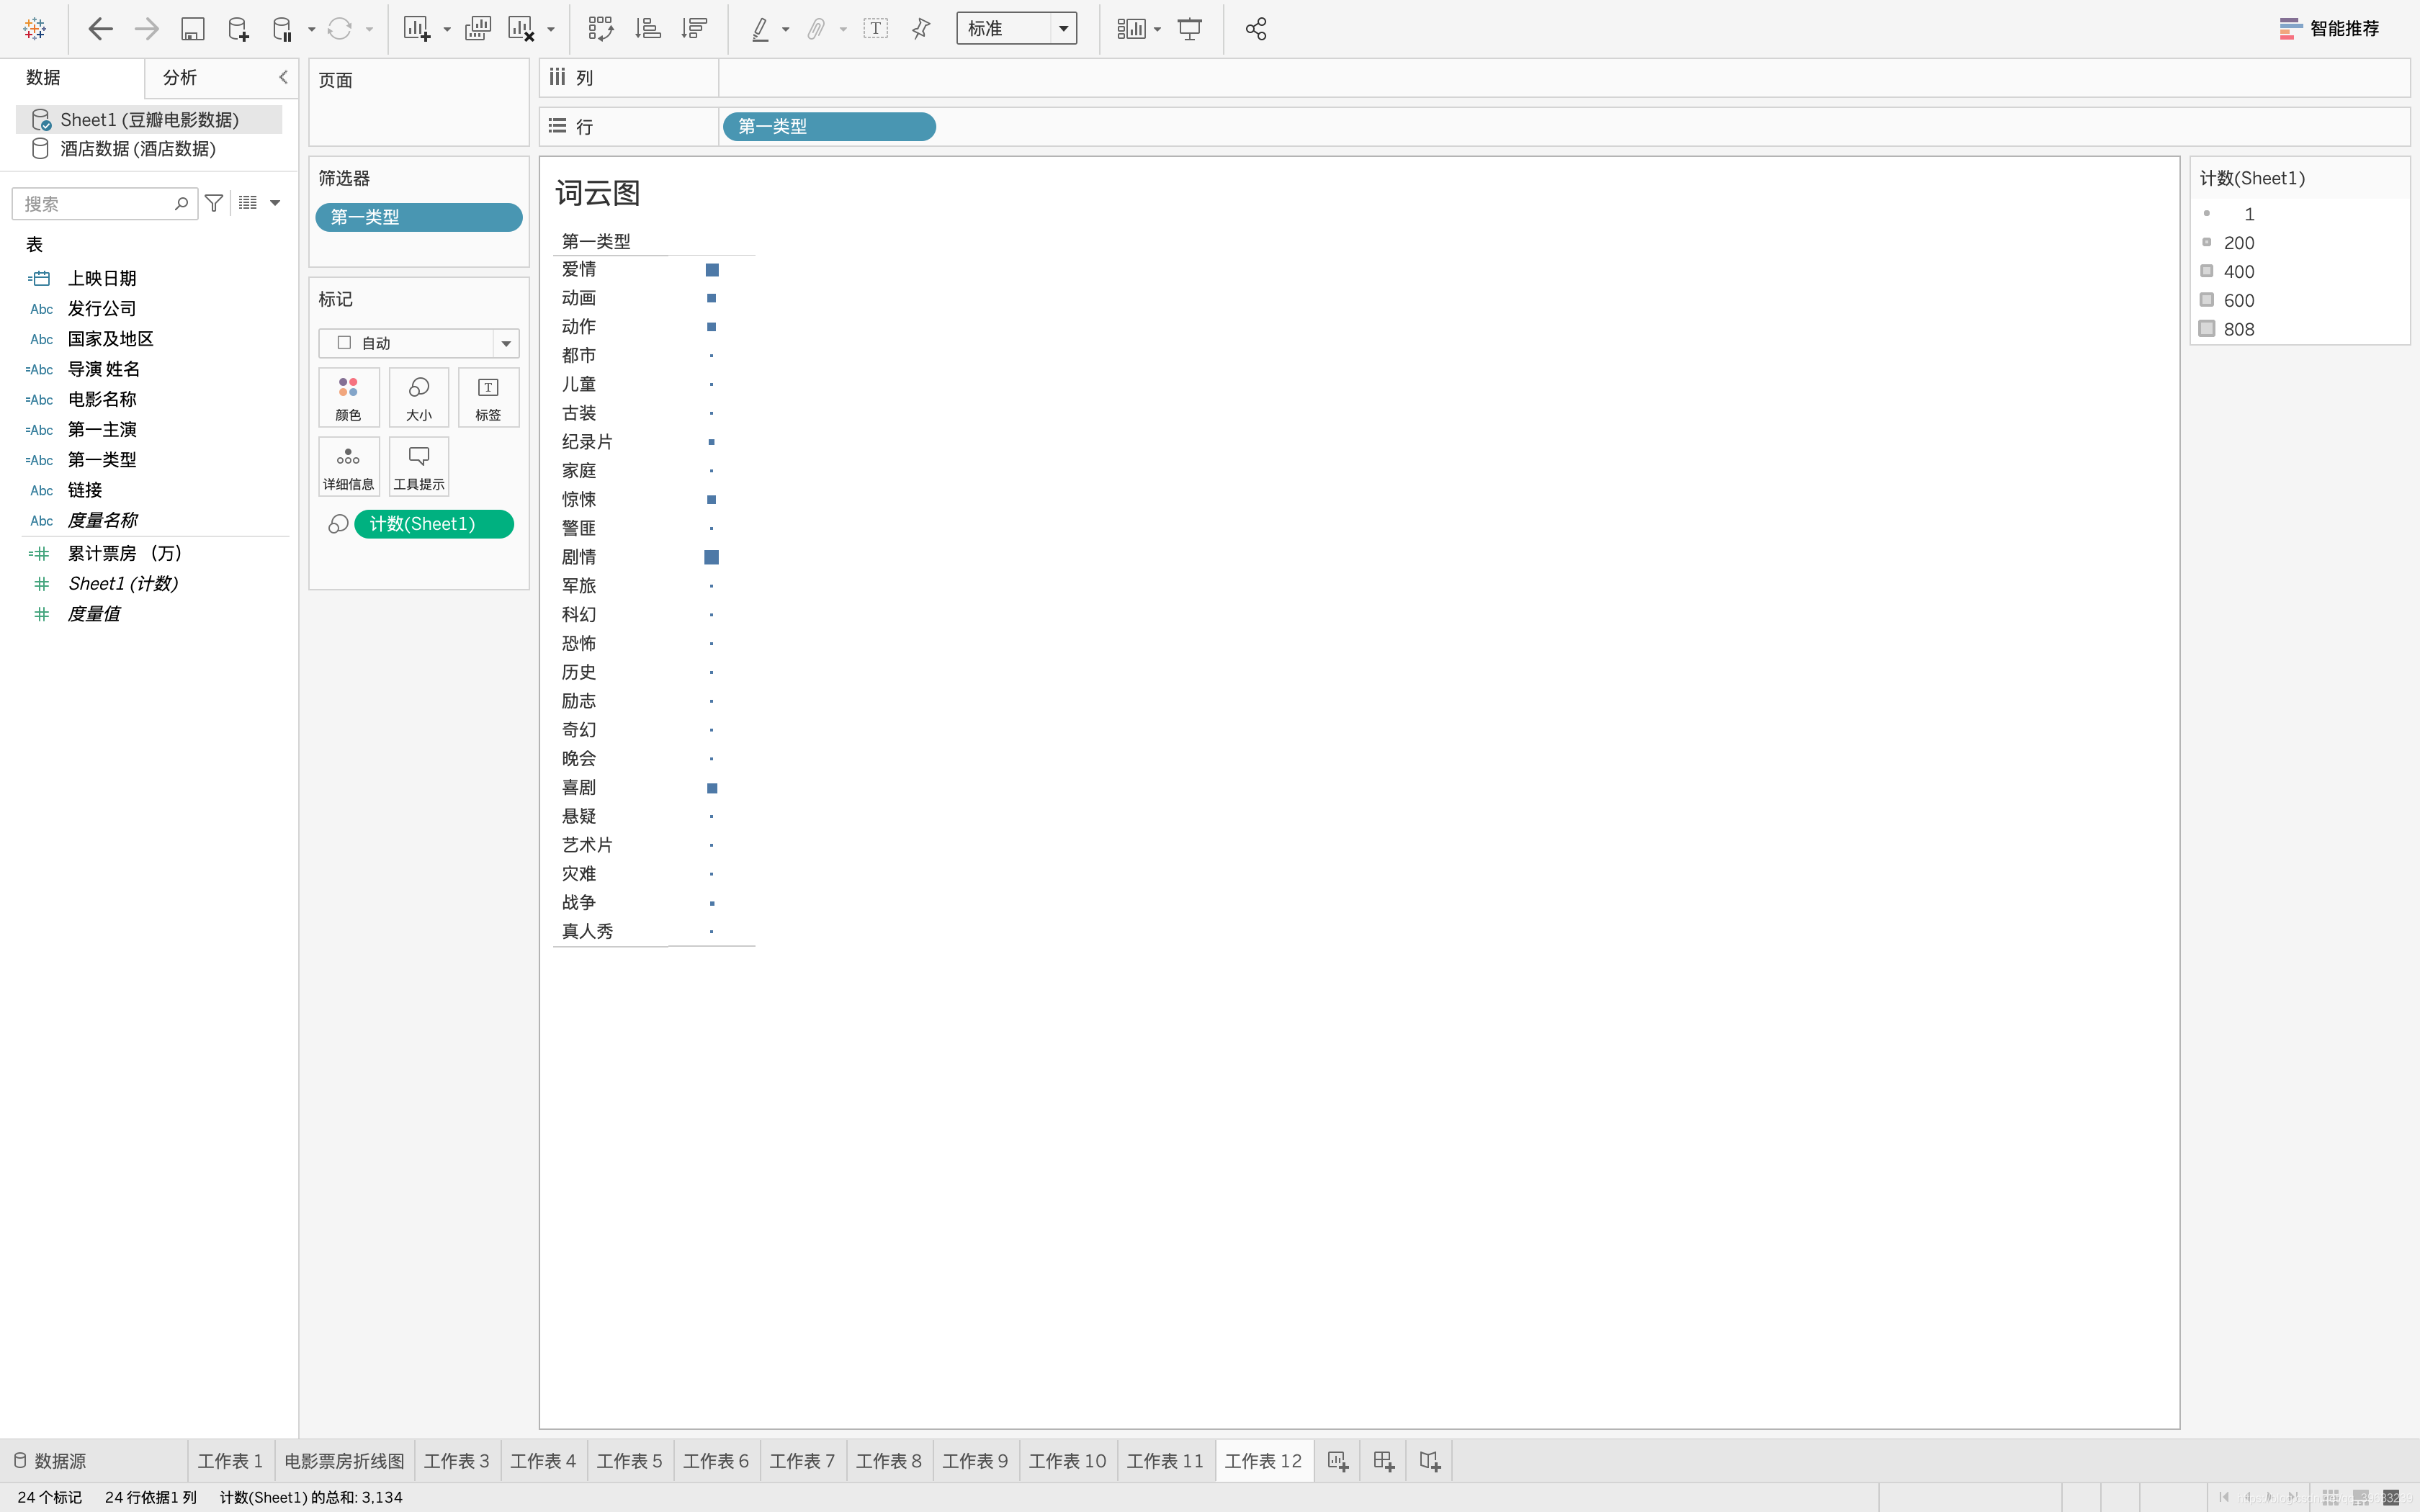The width and height of the screenshot is (2420, 1512).
Task: Open the Size marks card
Action: tap(418, 397)
